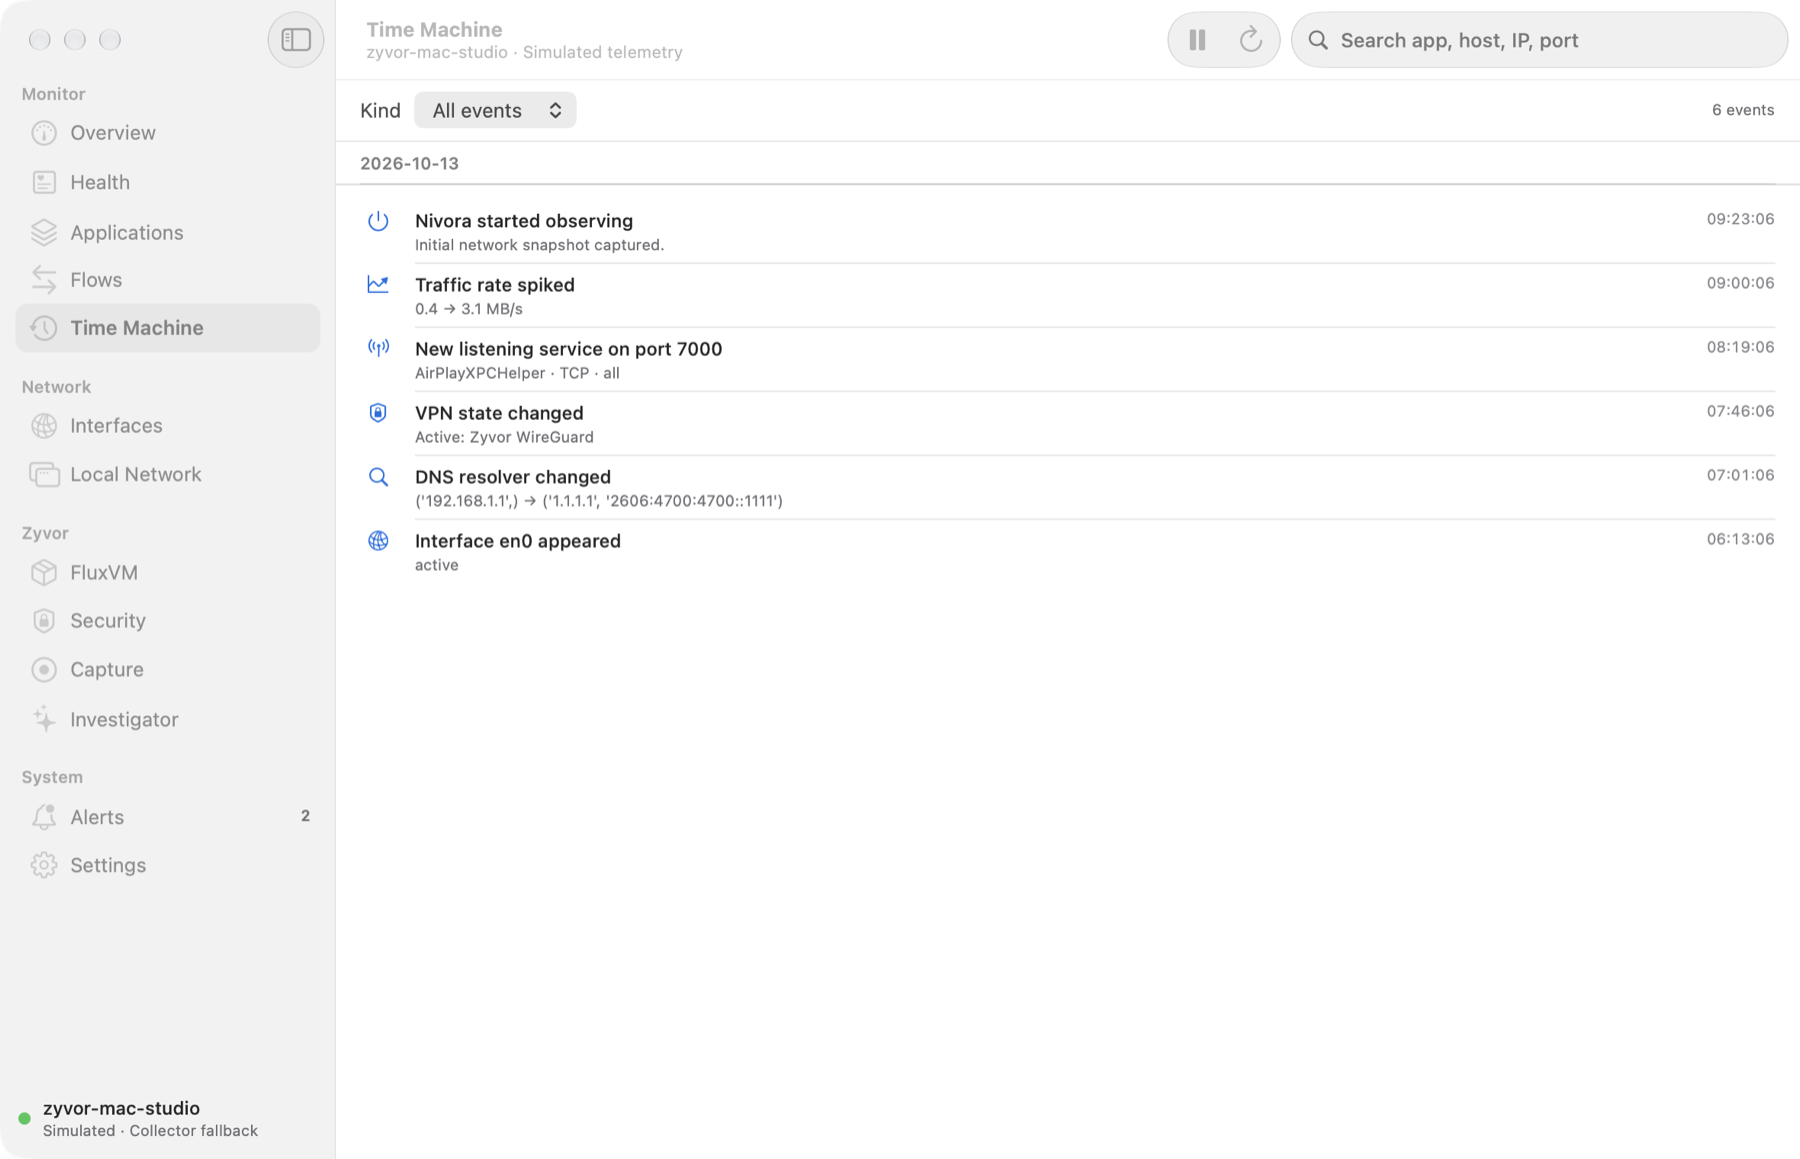The height and width of the screenshot is (1159, 1800).
Task: Open the Applications page
Action: (x=168, y=232)
